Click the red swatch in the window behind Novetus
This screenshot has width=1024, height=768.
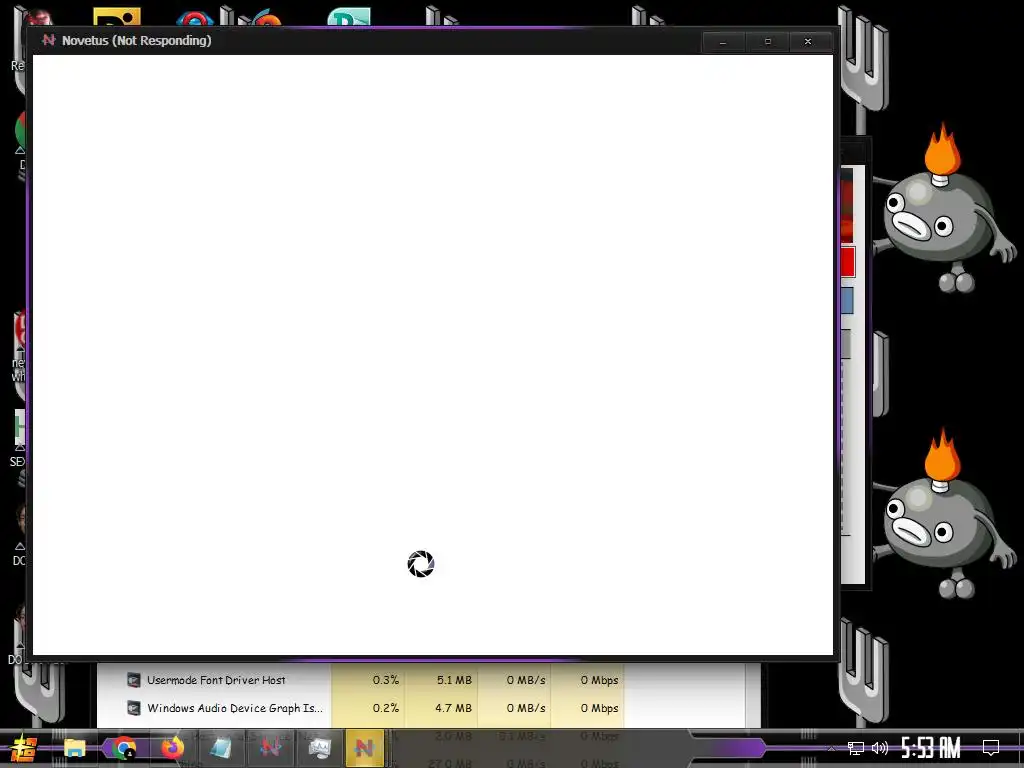[x=848, y=262]
